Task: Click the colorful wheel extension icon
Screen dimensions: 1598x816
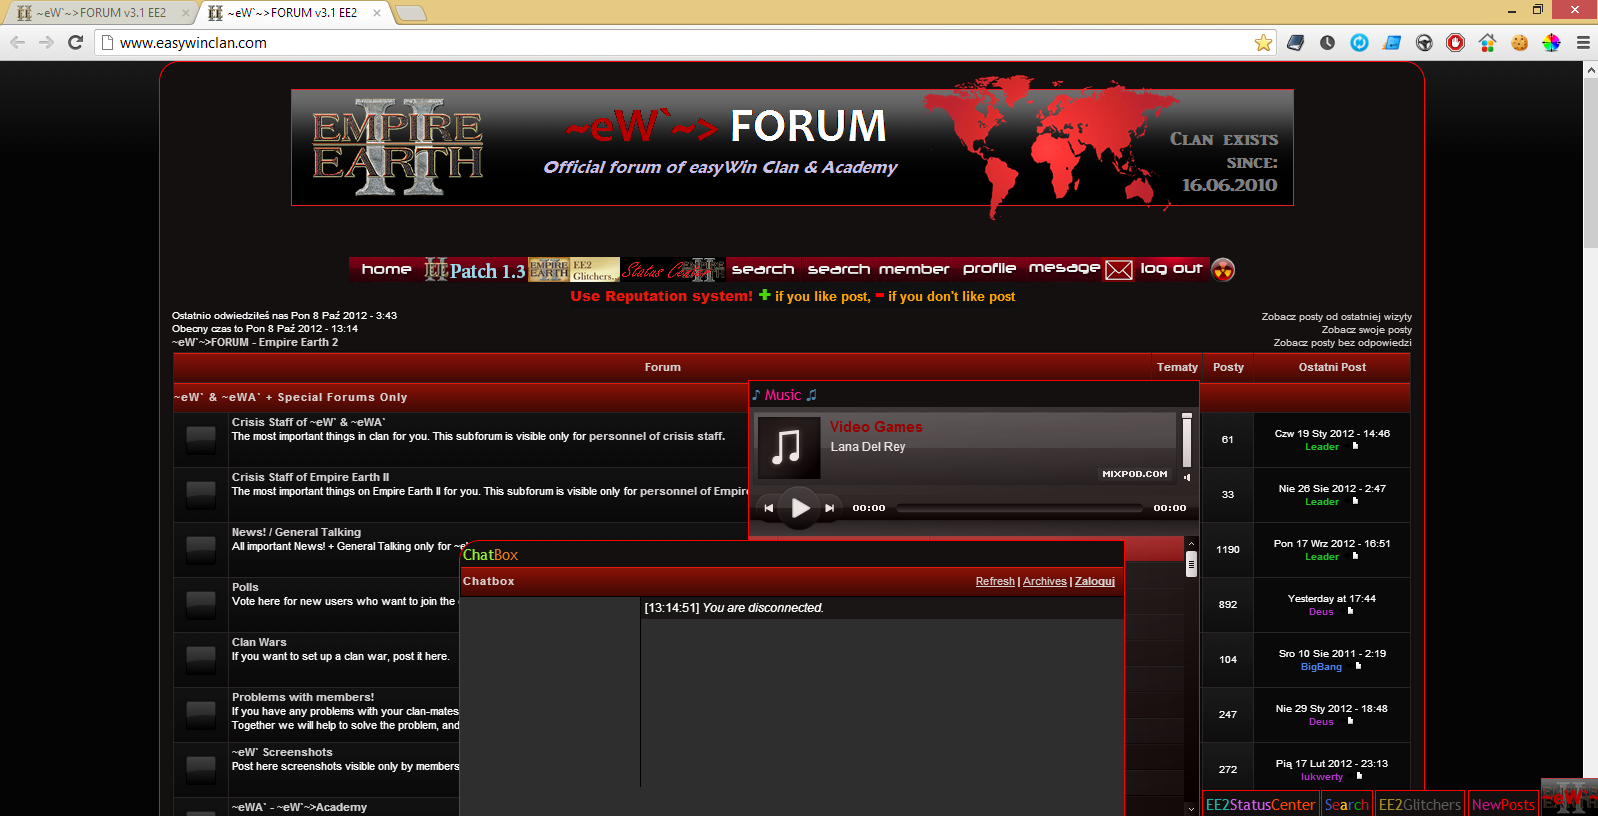Action: (1551, 42)
